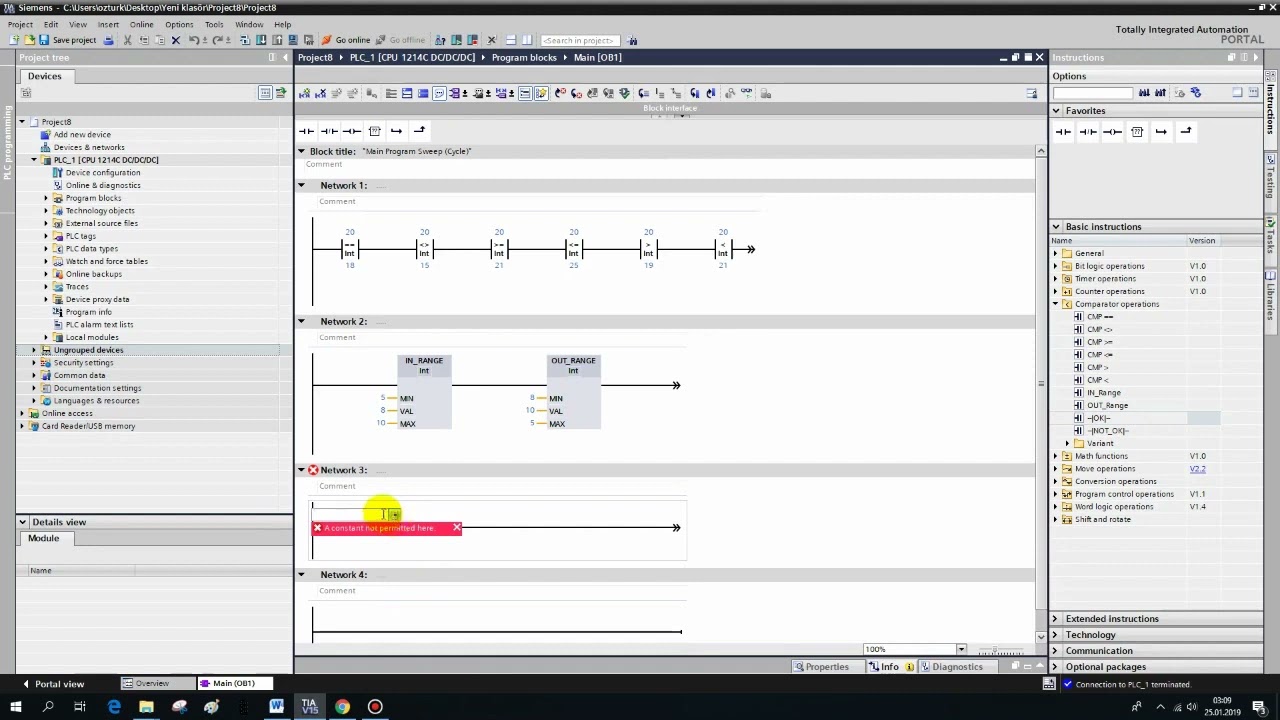Expand Program blocks in the project tree
Viewport: 1280px width, 720px height.
click(x=45, y=198)
